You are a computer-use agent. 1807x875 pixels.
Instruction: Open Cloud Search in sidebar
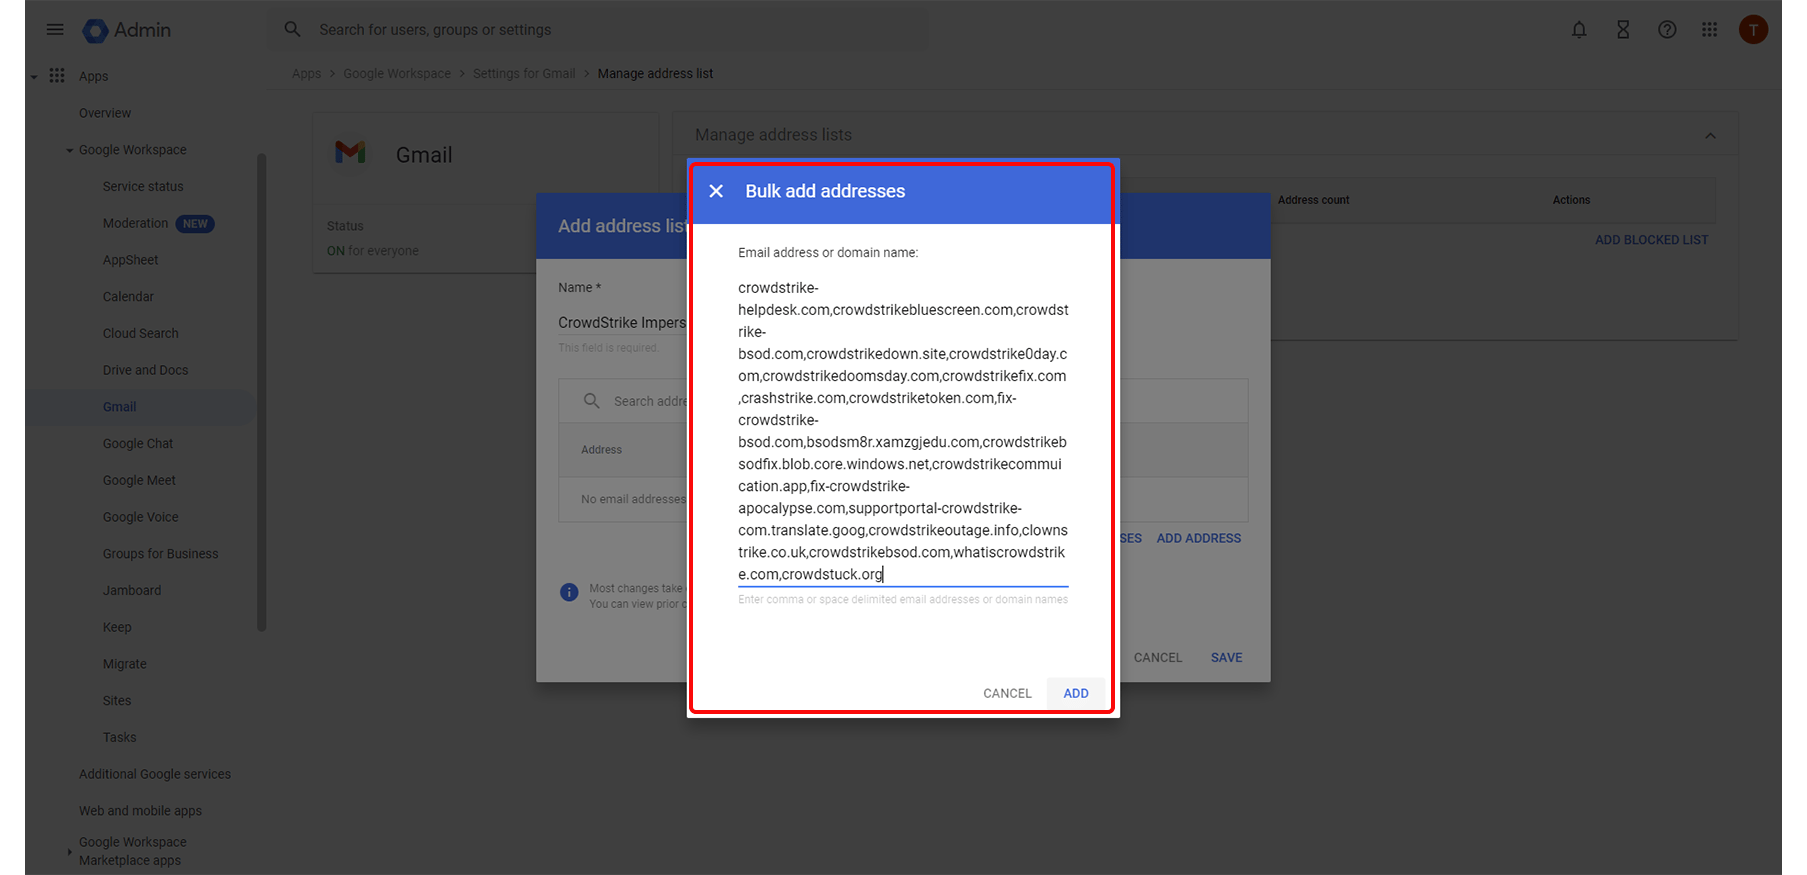click(x=140, y=334)
